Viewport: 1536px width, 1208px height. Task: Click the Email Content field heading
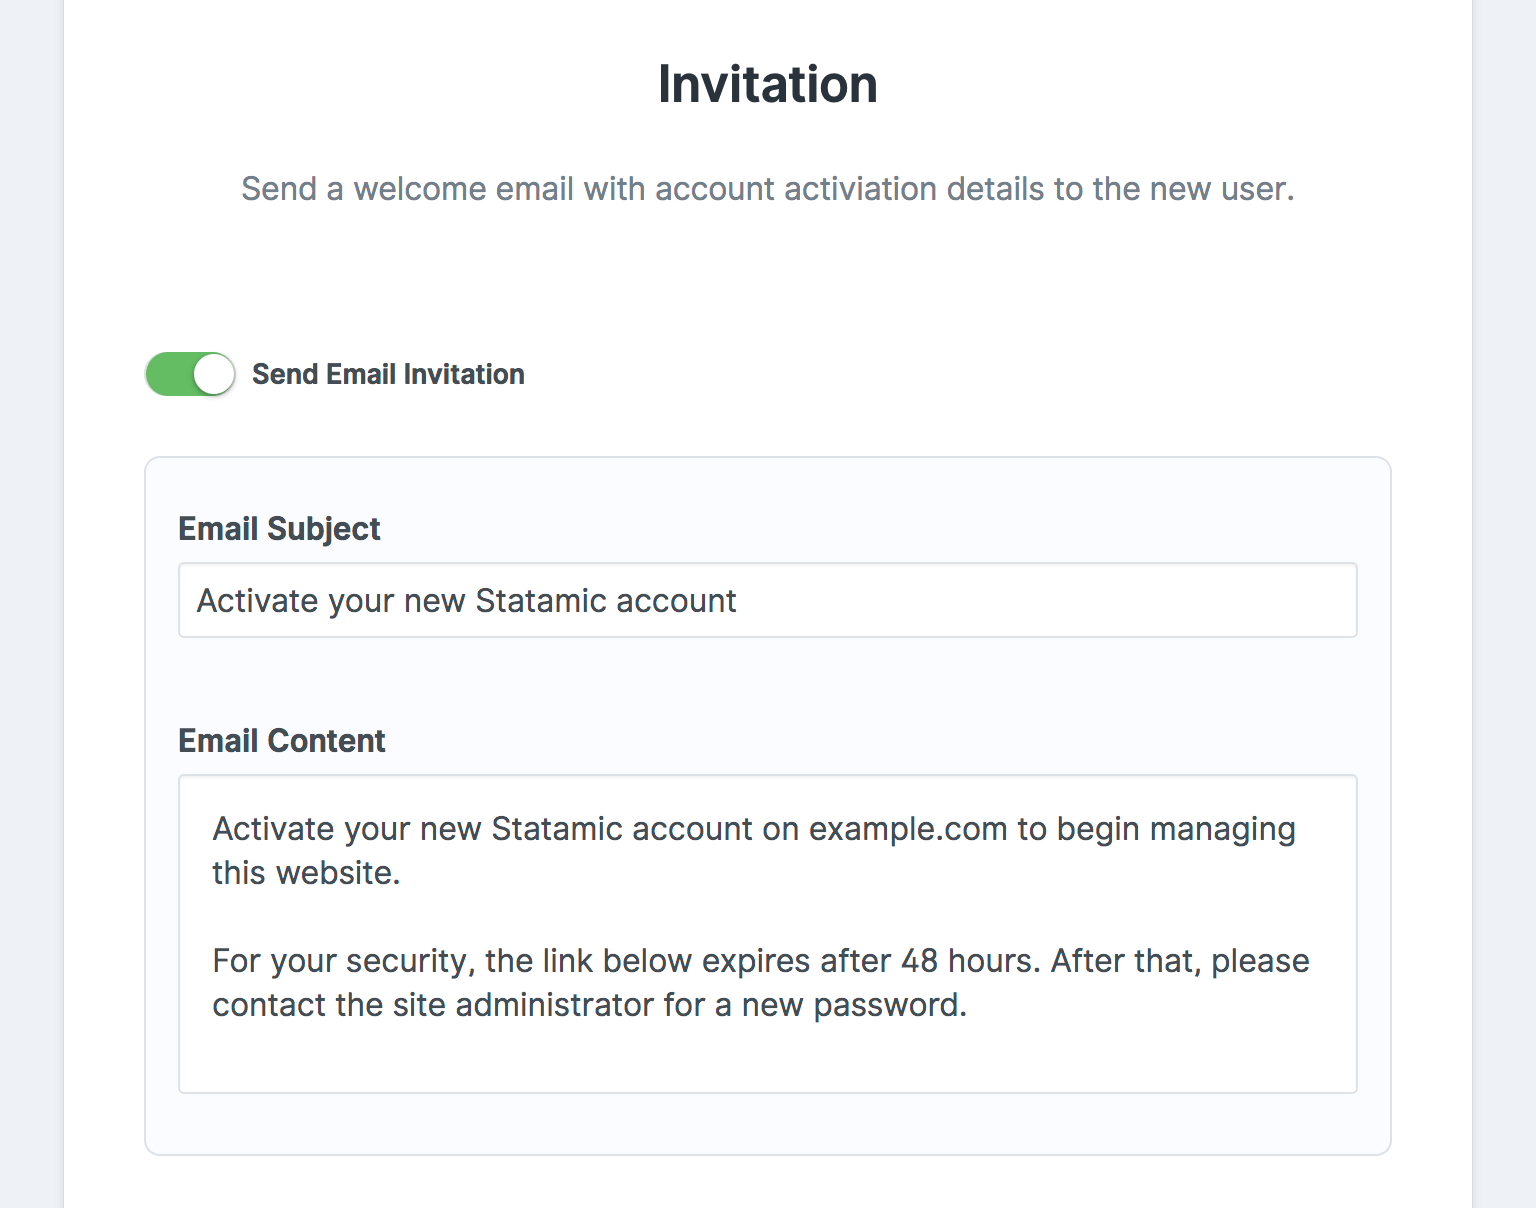[x=281, y=741]
